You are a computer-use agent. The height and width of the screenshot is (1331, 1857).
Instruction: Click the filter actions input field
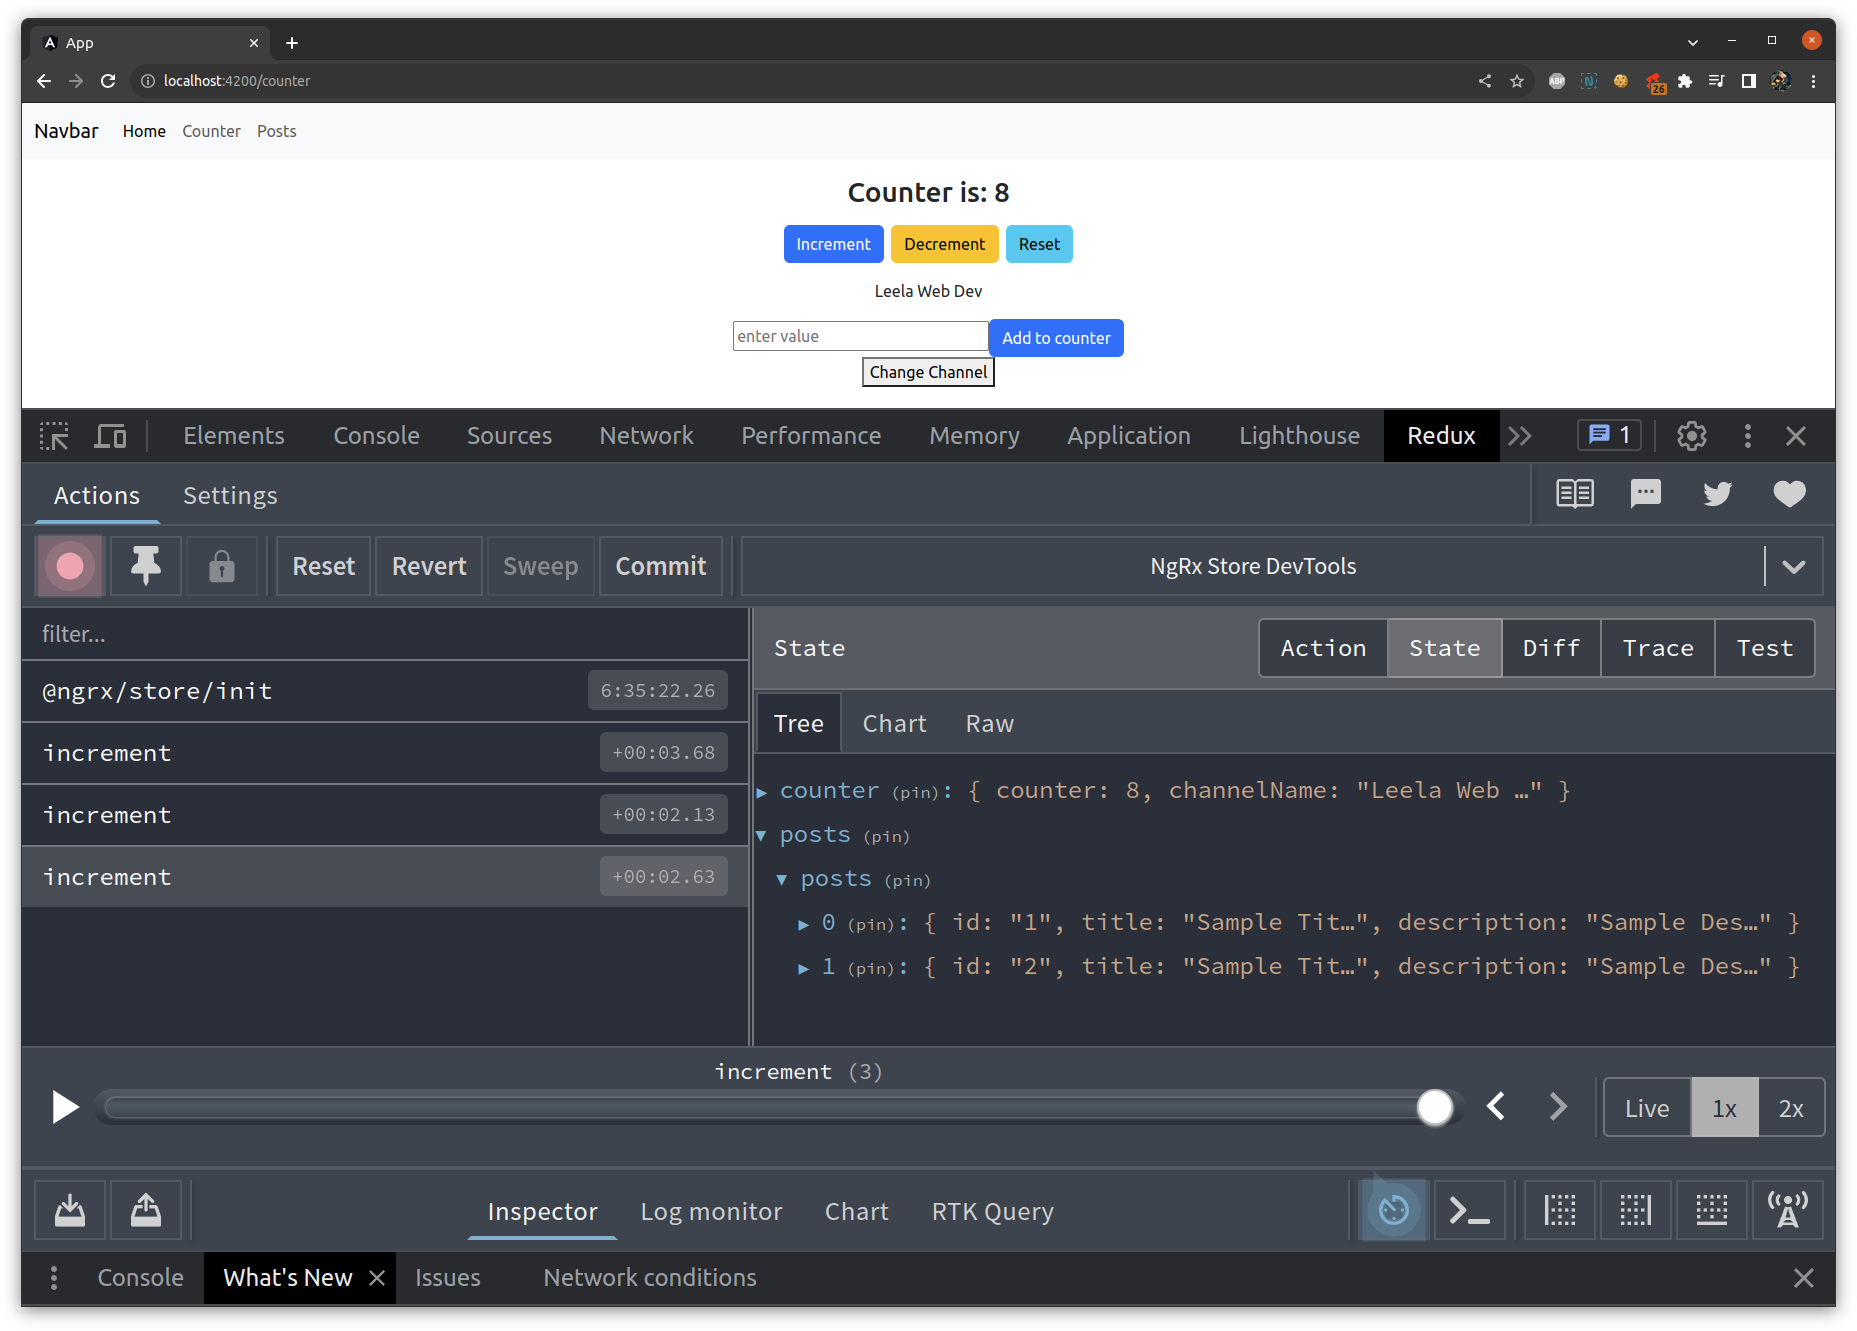385,633
